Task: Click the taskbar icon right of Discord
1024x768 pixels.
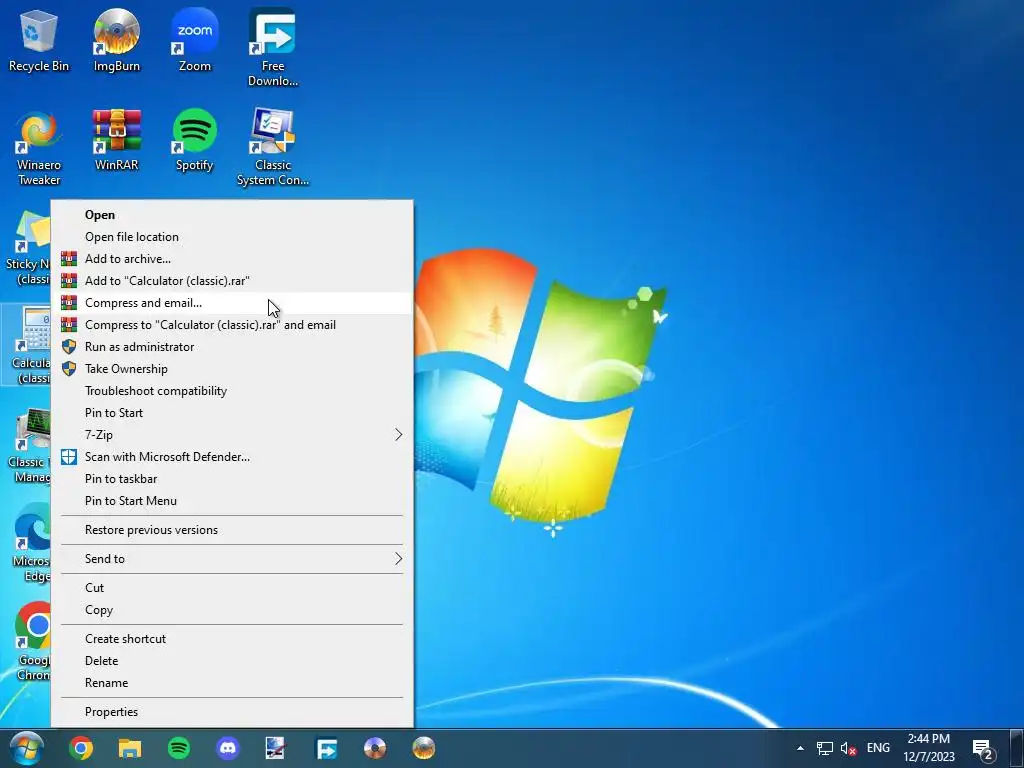Action: click(x=275, y=748)
